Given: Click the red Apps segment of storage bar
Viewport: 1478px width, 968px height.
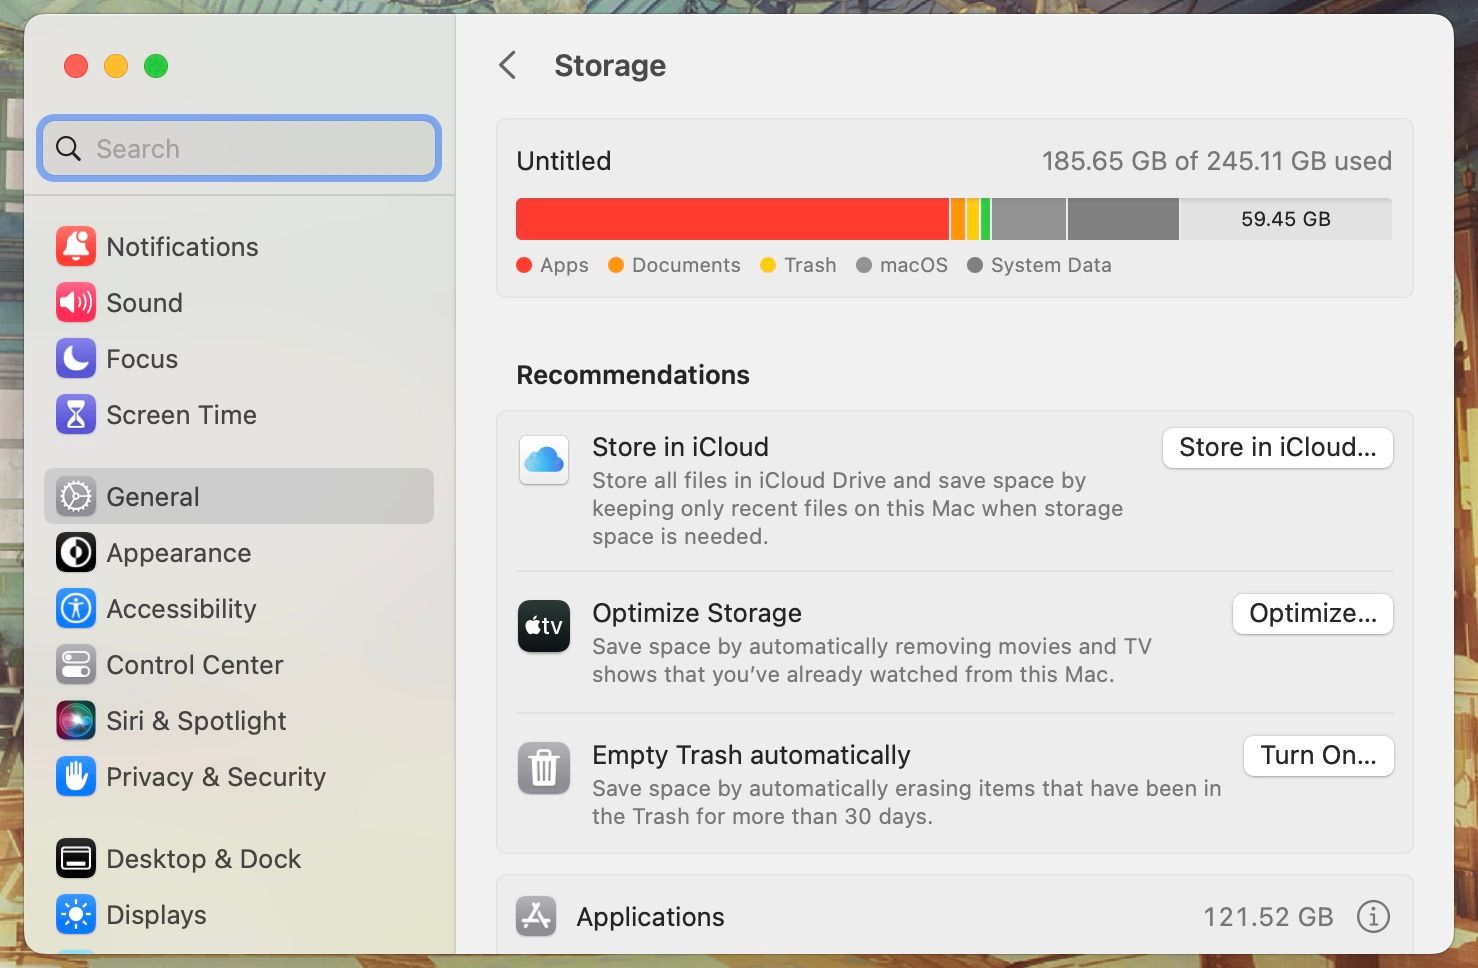Looking at the screenshot, I should (x=730, y=218).
